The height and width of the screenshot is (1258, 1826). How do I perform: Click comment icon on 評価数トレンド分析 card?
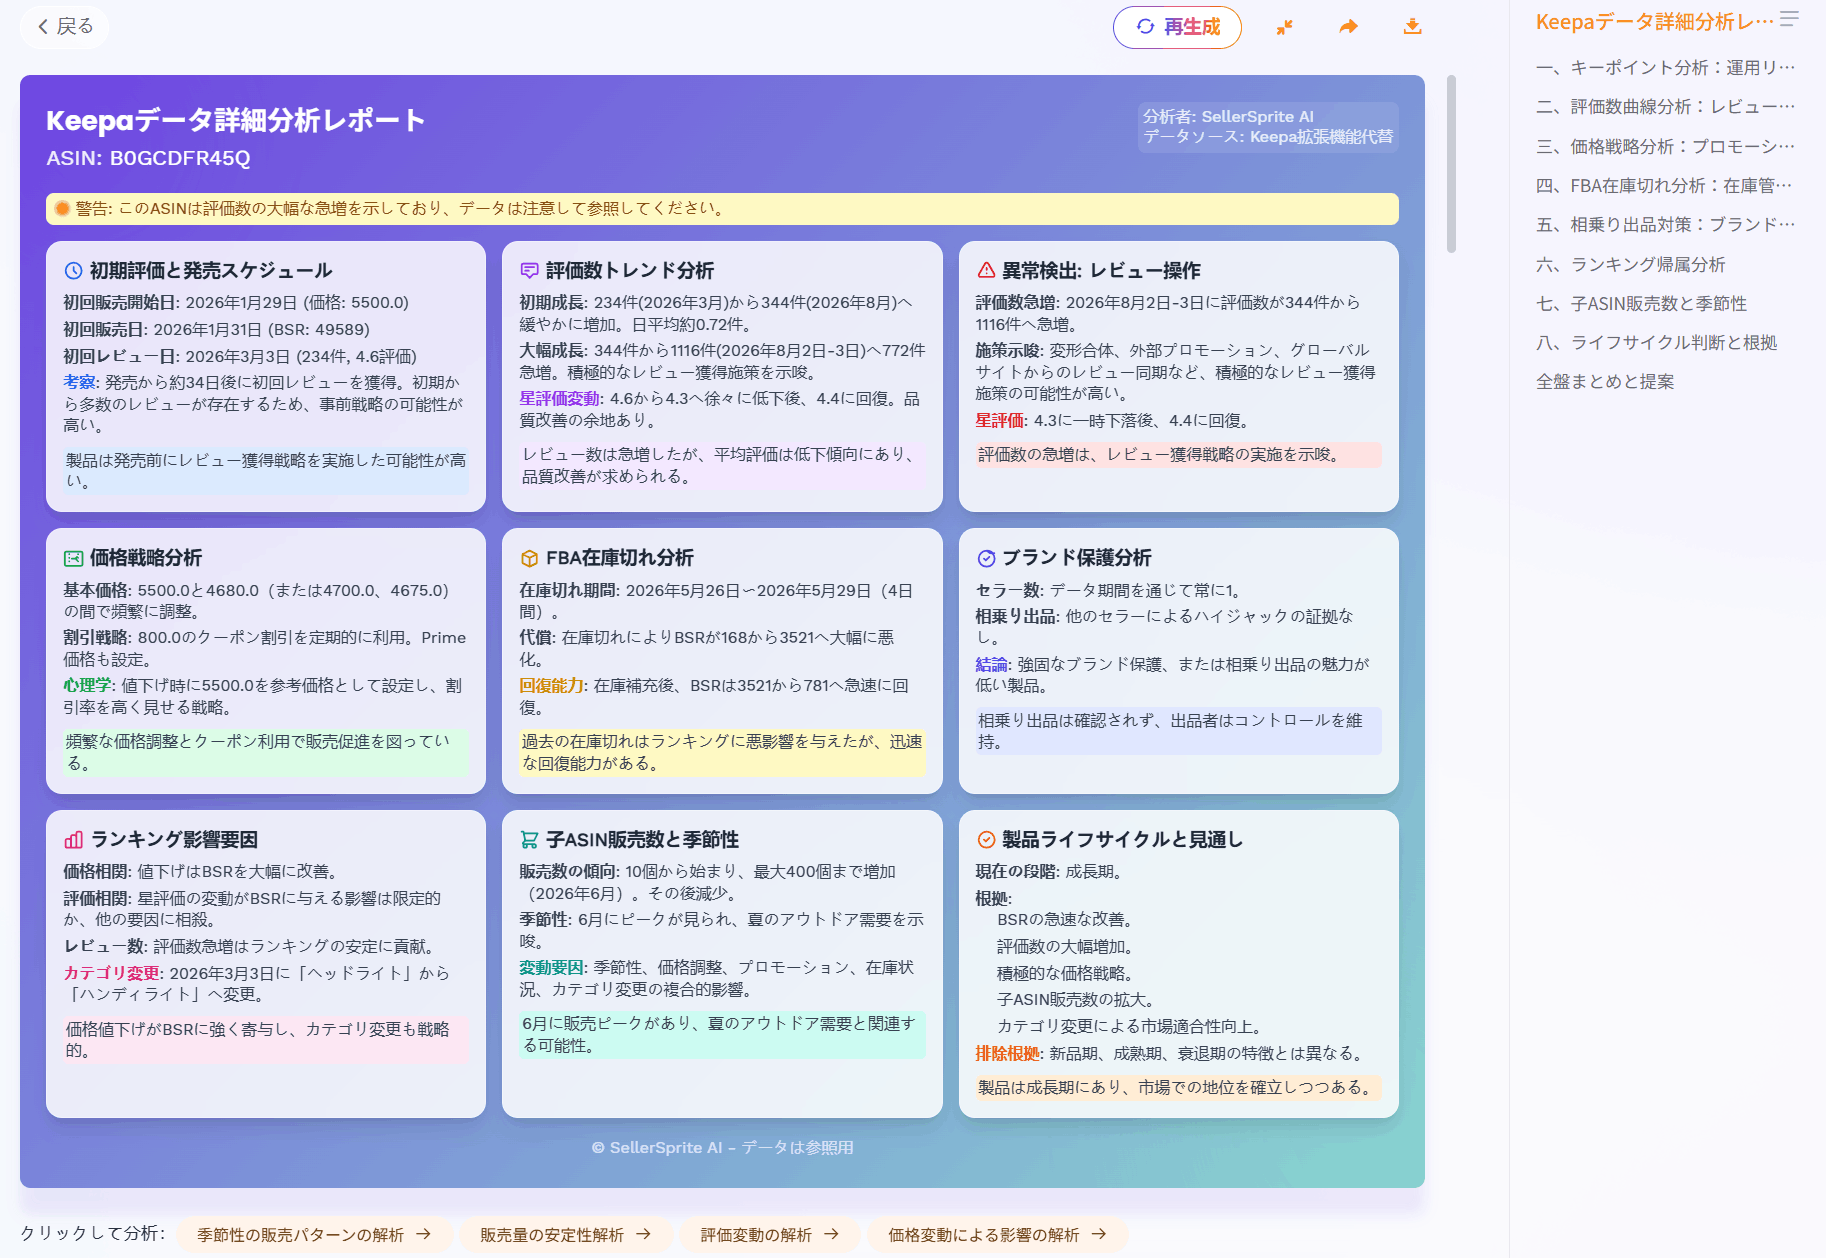[x=529, y=271]
